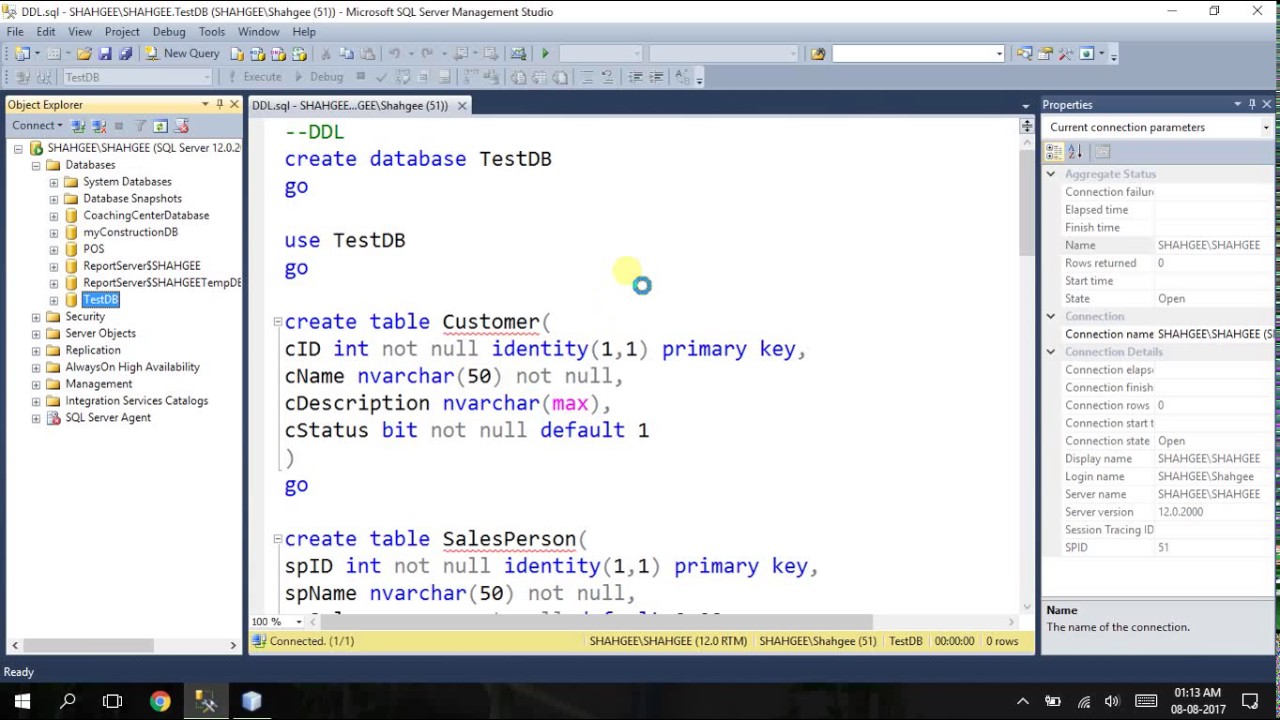The image size is (1280, 720).
Task: Select the Management folder in tree
Action: tap(98, 384)
